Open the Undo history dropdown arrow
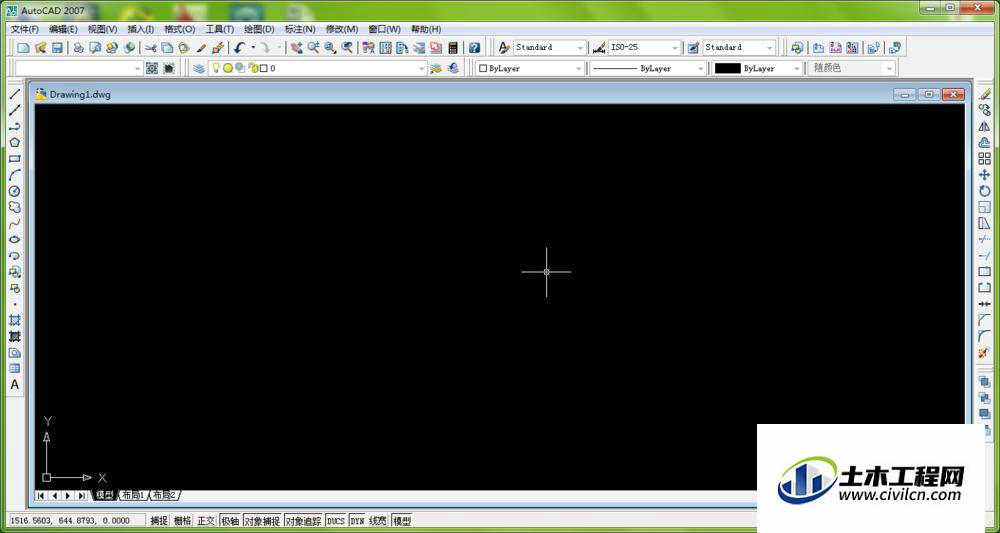 [x=253, y=48]
